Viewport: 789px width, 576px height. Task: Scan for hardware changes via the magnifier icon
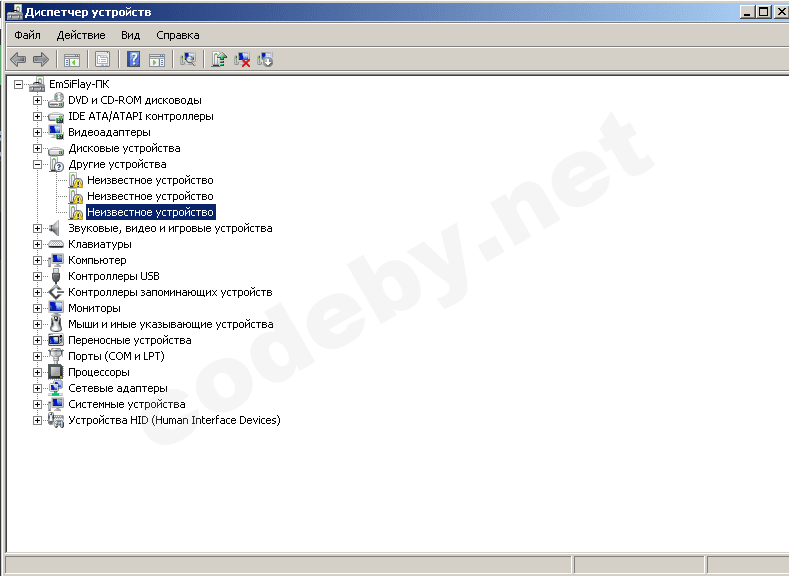point(188,59)
